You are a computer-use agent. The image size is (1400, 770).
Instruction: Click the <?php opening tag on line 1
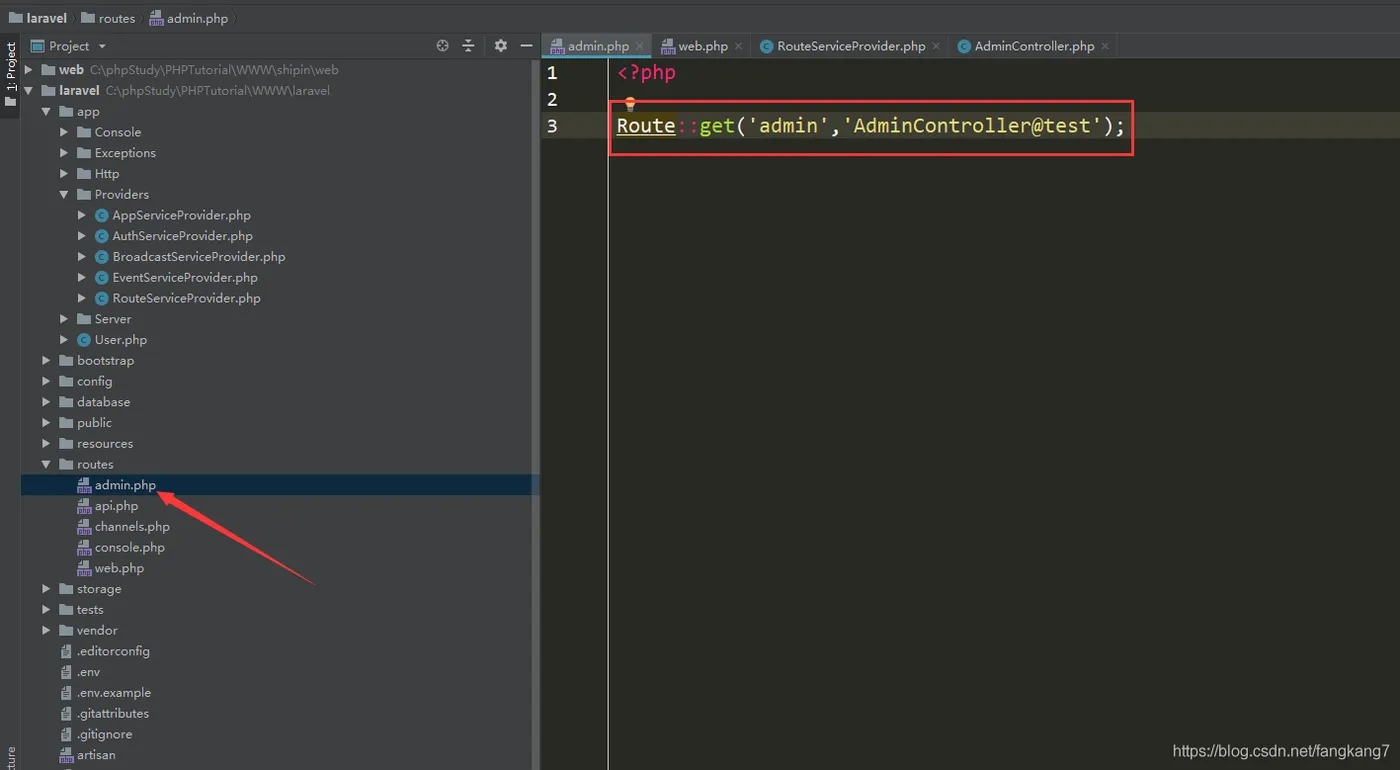647,73
